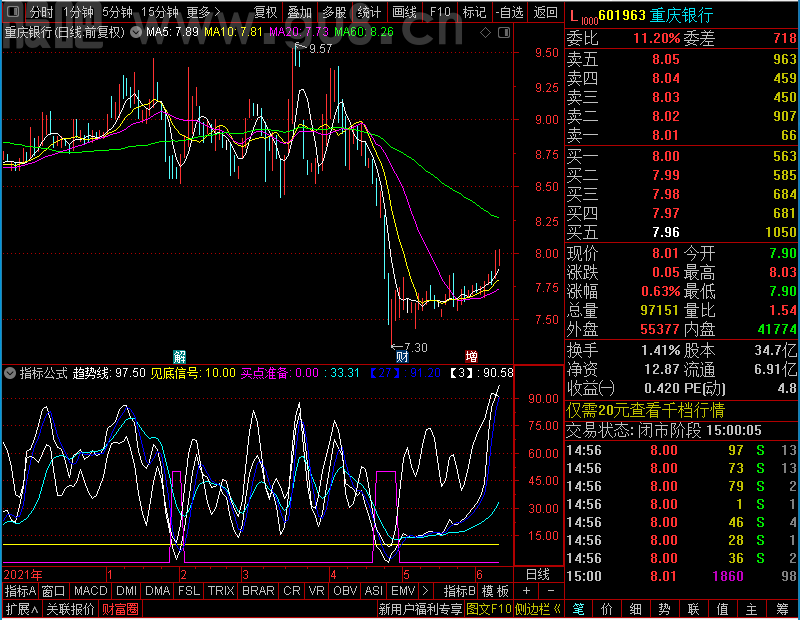This screenshot has width=800, height=620.
Task: Select the 势 trend tab
Action: click(x=664, y=609)
